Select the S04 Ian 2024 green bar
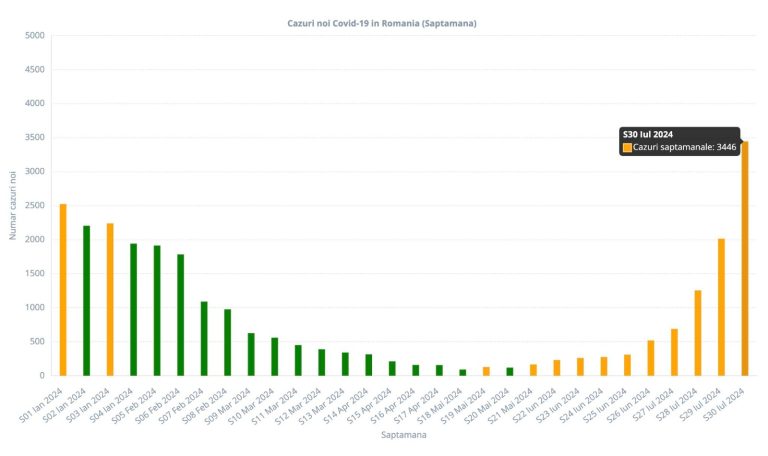 (x=133, y=310)
